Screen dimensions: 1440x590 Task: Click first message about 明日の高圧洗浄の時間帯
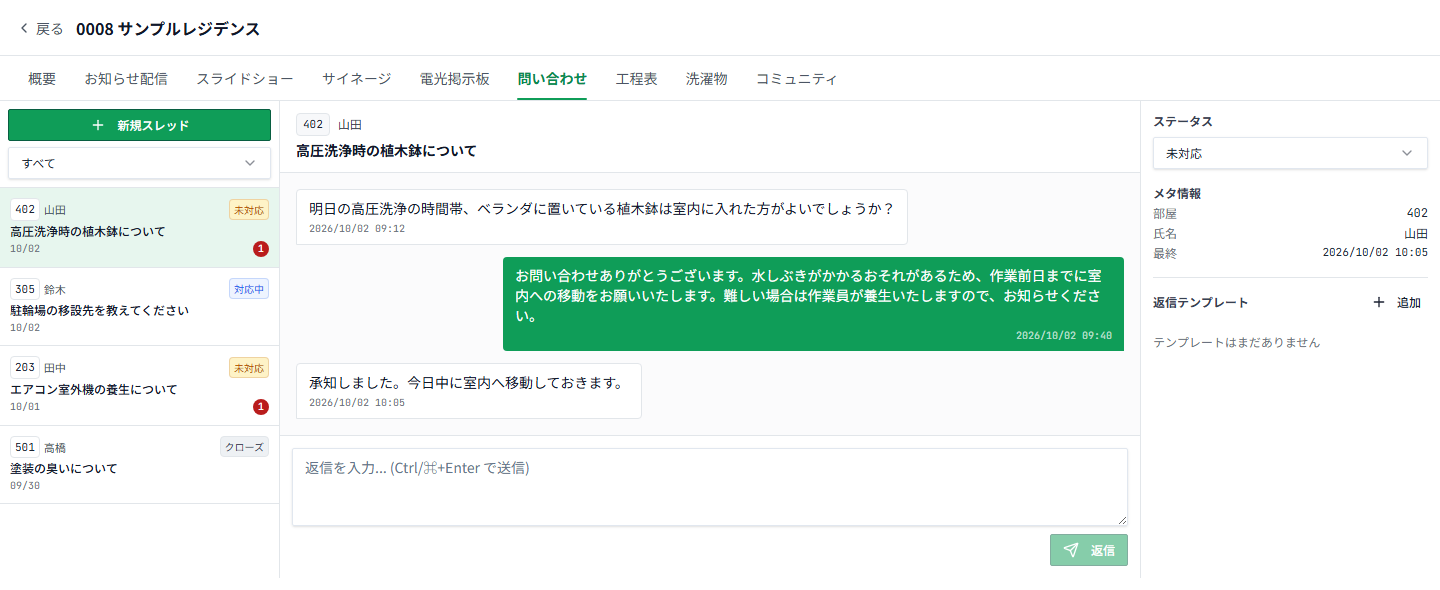click(x=601, y=217)
